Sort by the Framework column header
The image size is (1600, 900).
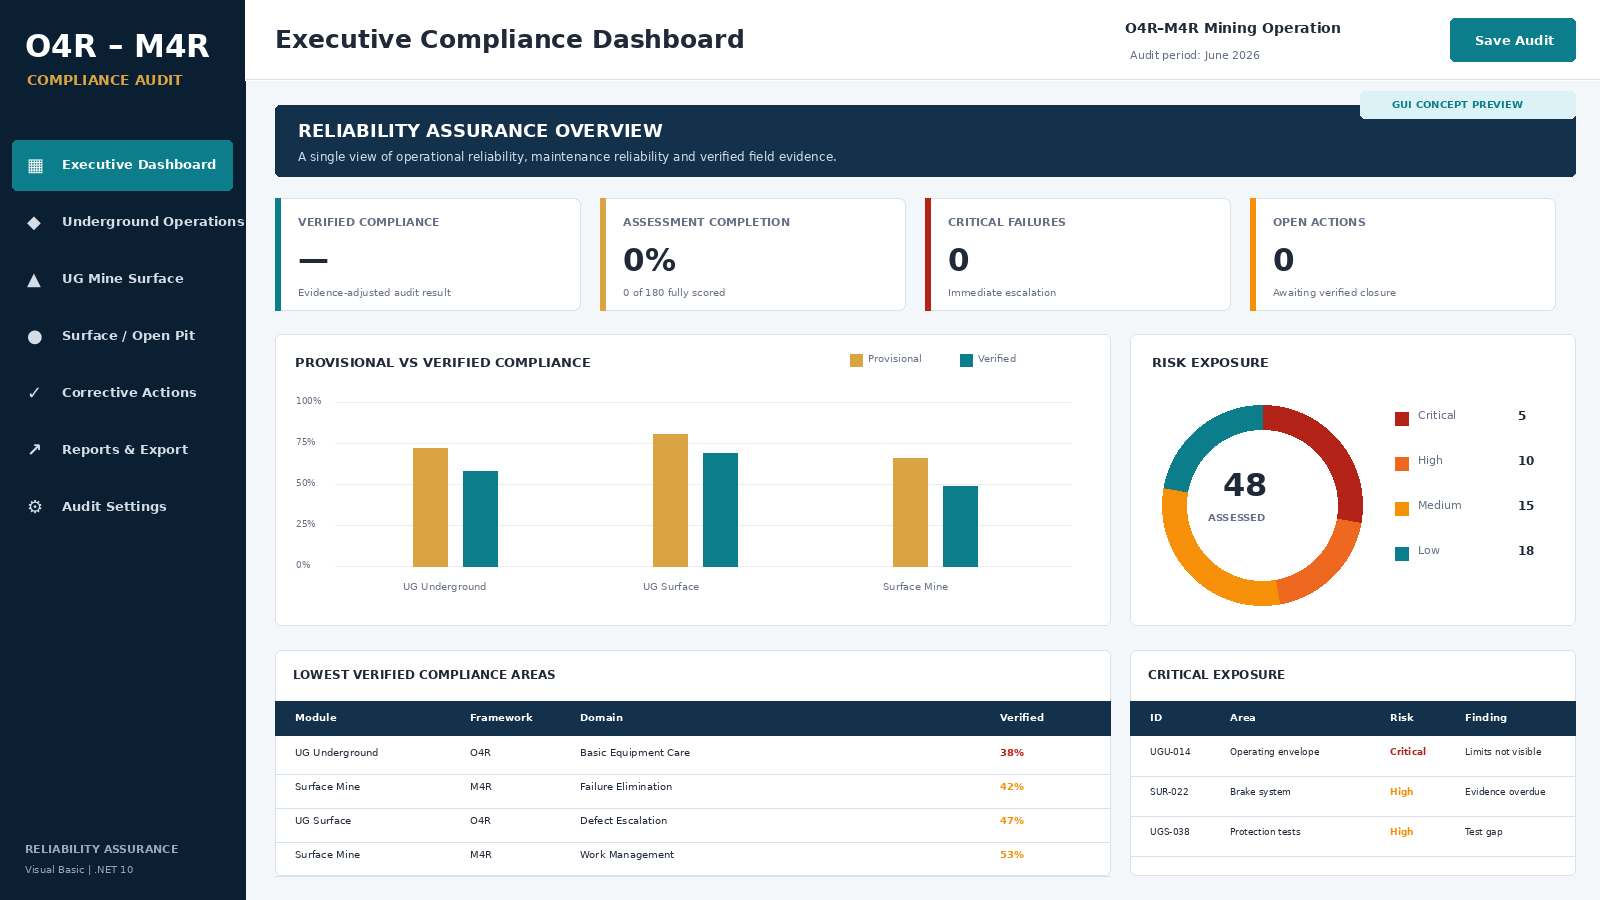tap(501, 718)
